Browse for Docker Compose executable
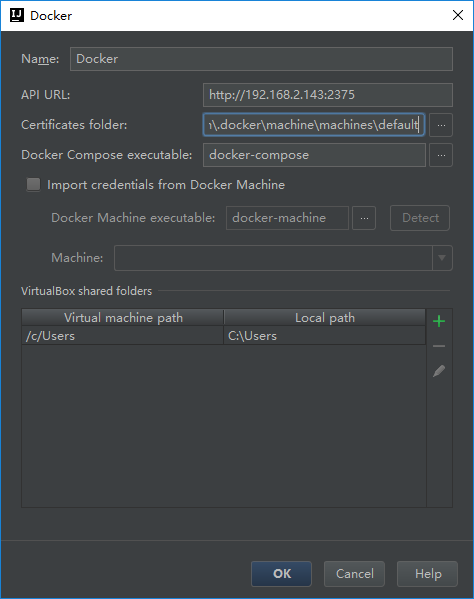This screenshot has height=599, width=474. click(x=441, y=155)
